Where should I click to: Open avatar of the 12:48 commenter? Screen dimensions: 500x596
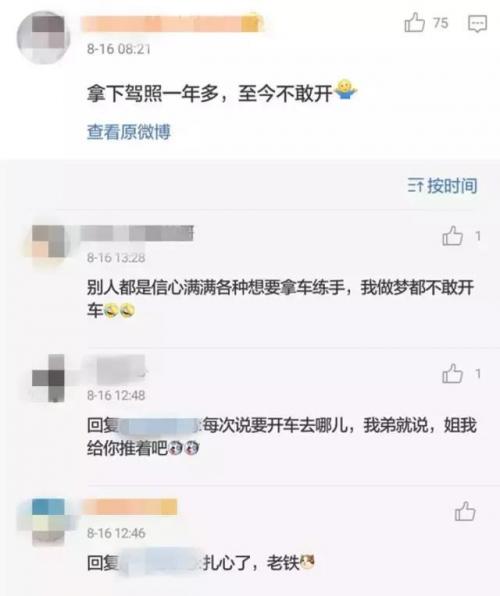pyautogui.click(x=48, y=378)
